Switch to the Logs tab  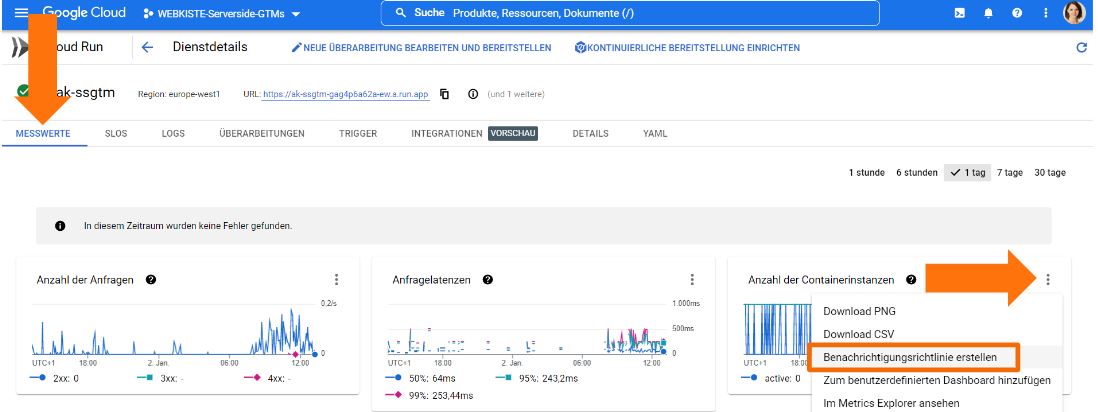pyautogui.click(x=173, y=133)
